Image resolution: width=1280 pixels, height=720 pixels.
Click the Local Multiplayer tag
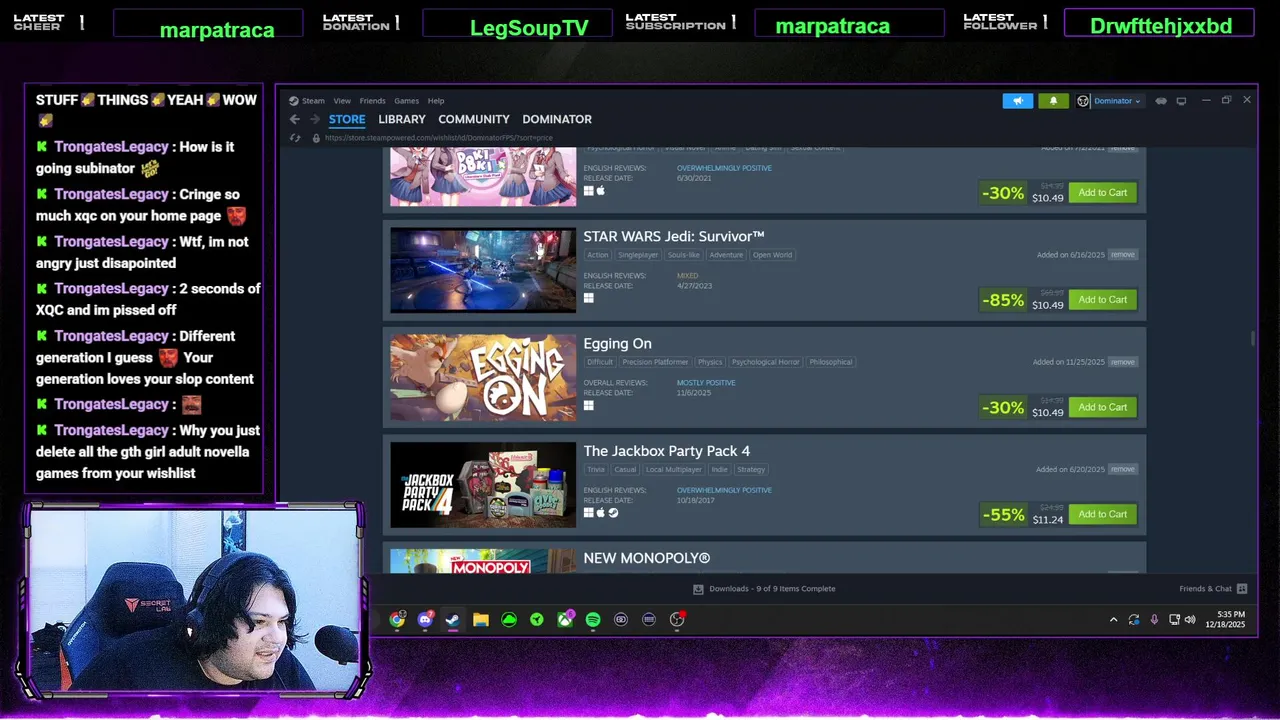click(674, 469)
